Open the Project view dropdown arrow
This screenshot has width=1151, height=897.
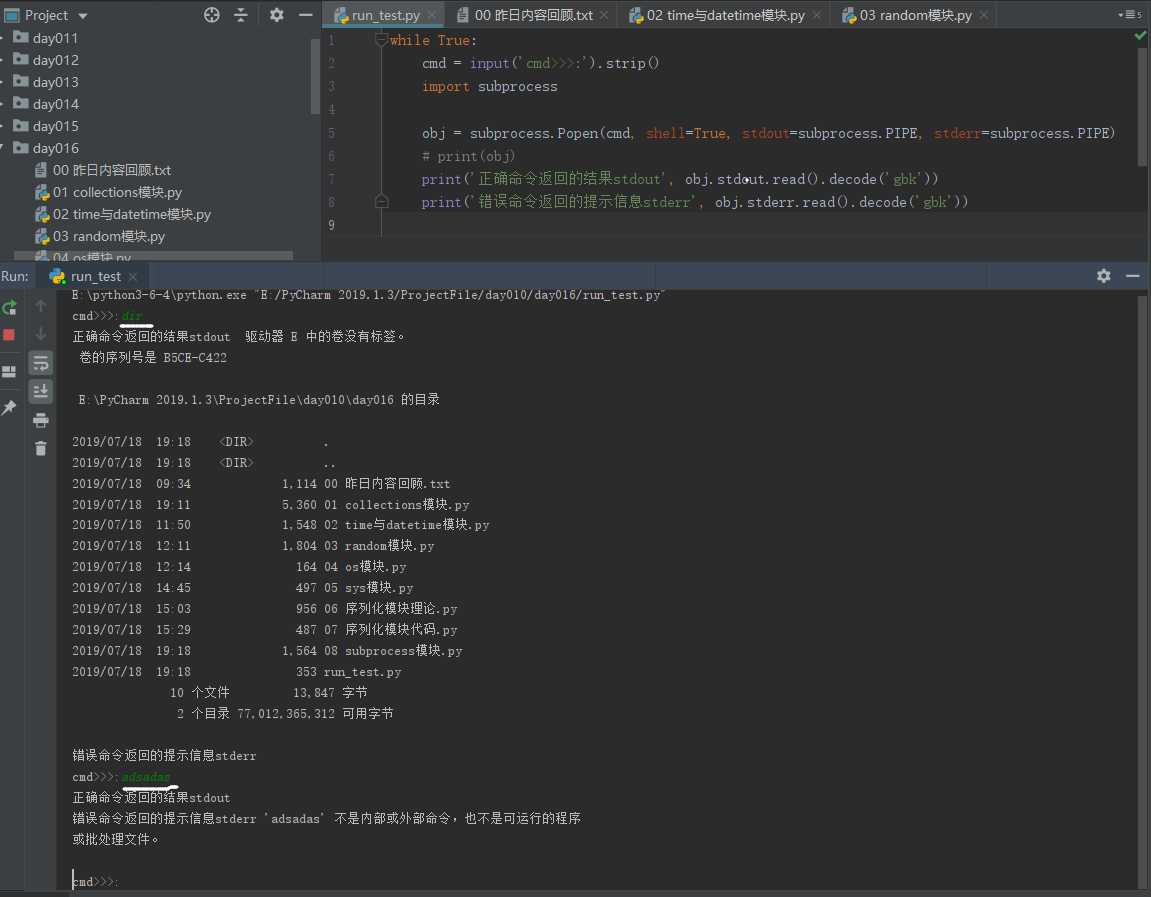[83, 15]
